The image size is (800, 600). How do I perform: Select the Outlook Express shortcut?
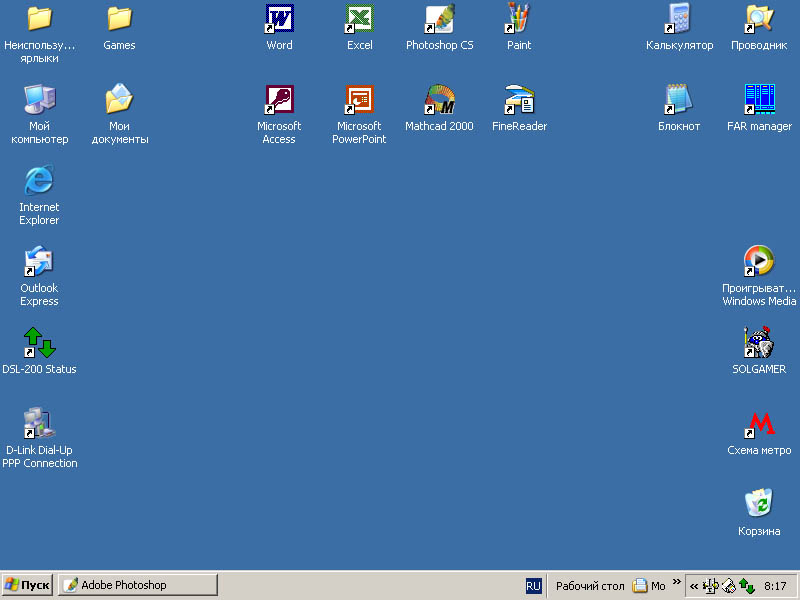tap(39, 261)
